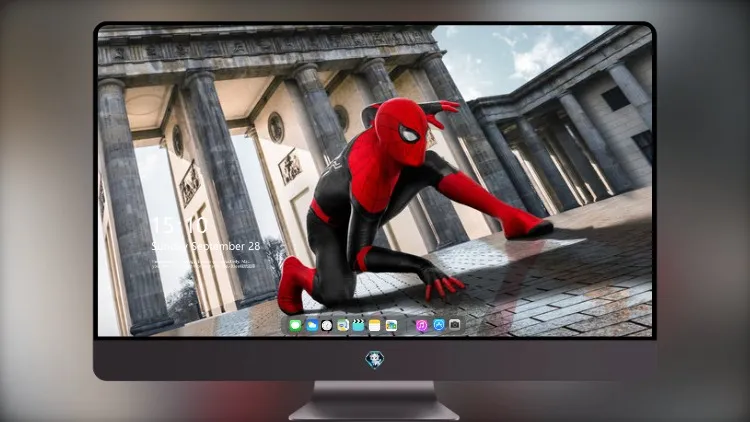The image size is (750, 422).
Task: Open the App Store icon
Action: (439, 325)
